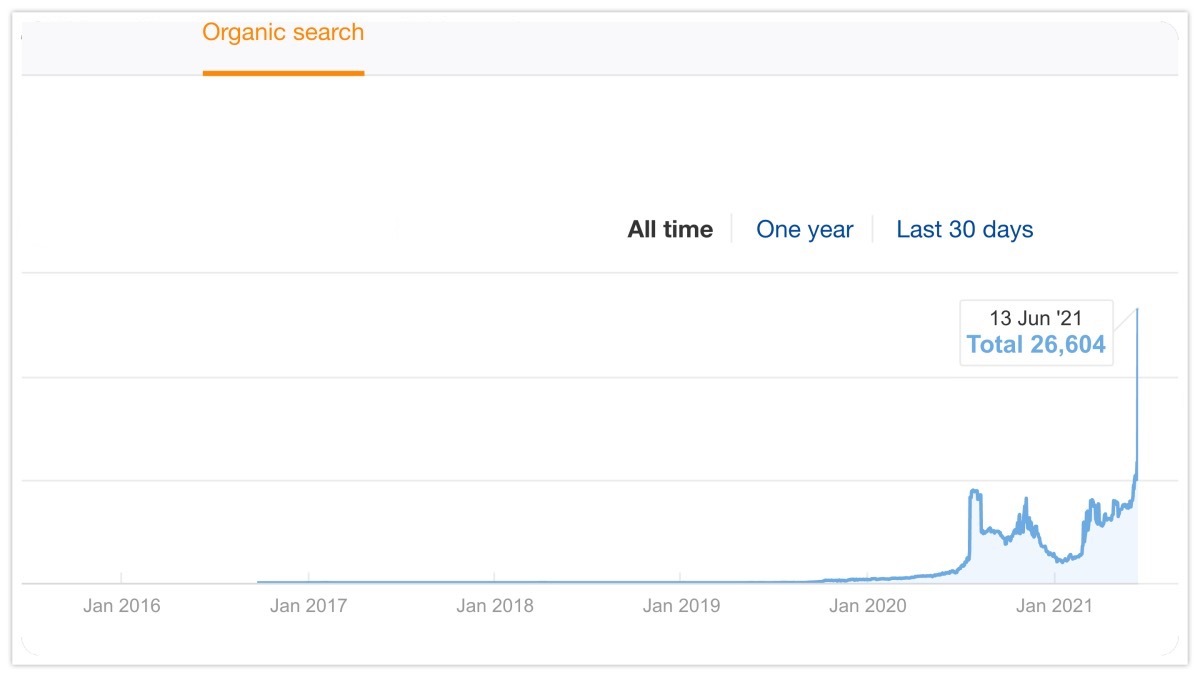Screen dimensions: 1200x677
Task: Click the late-2020 peak on the chart line
Action: tap(1025, 499)
